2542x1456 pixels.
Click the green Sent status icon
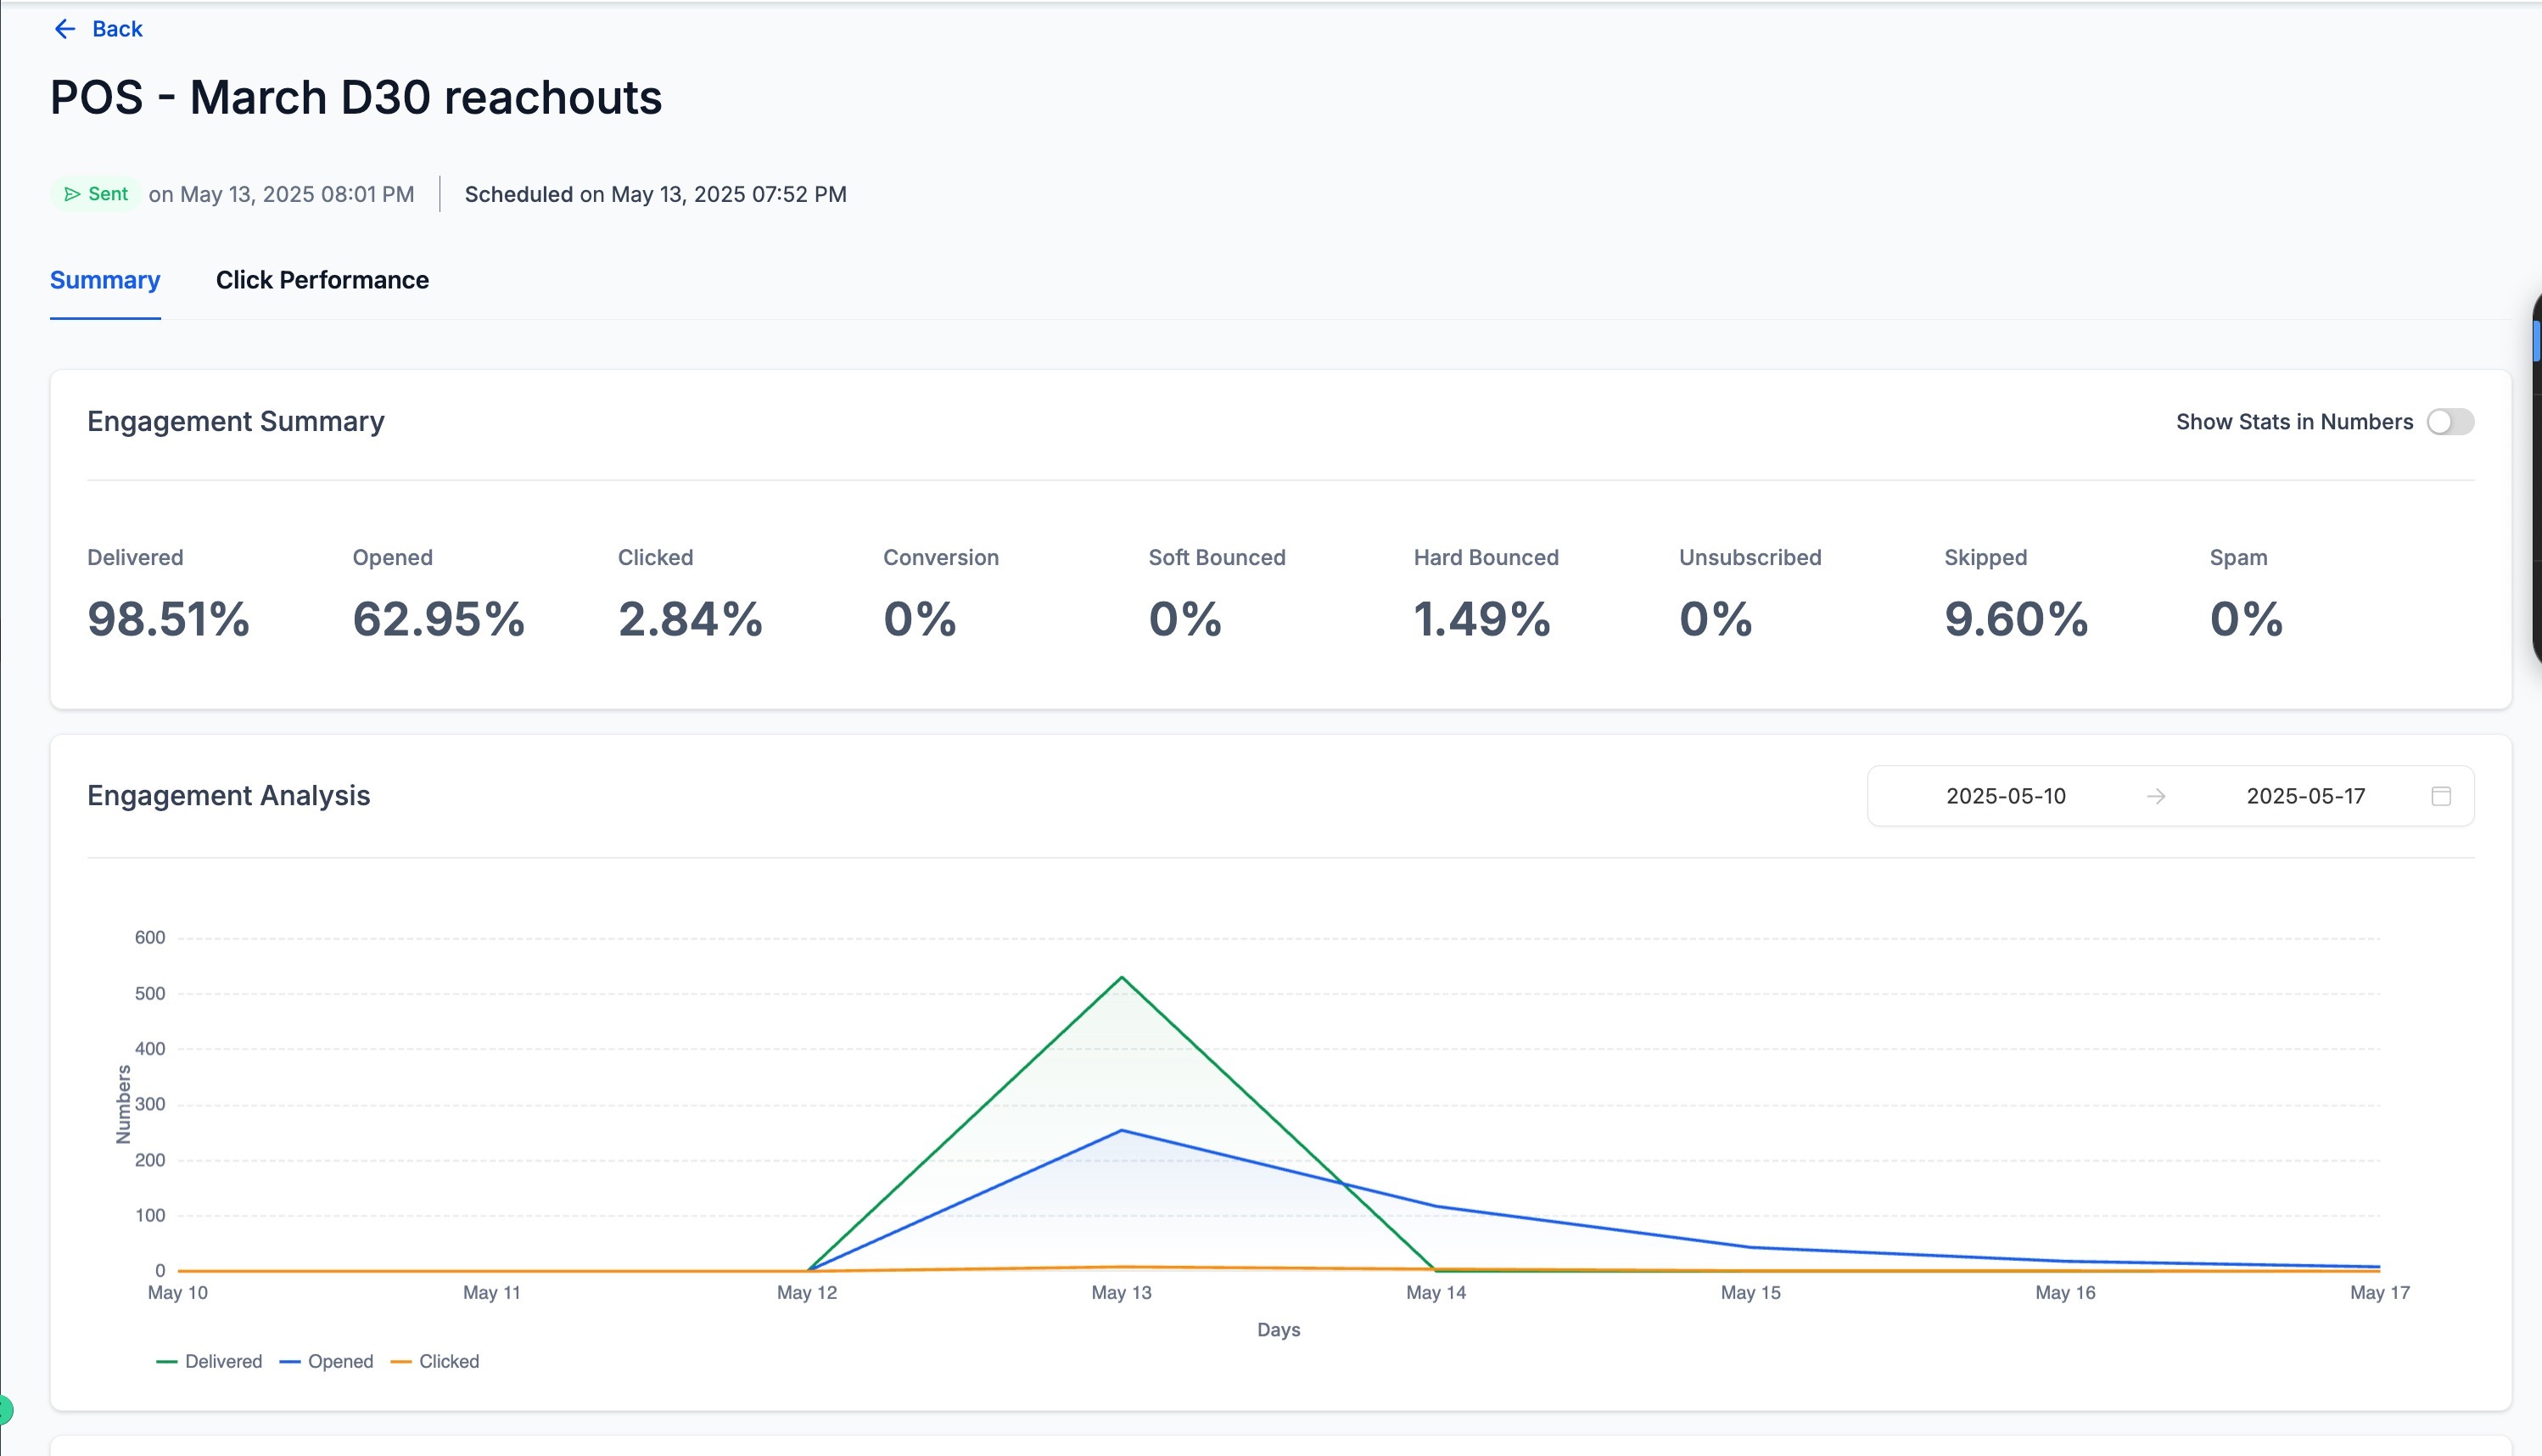point(72,194)
